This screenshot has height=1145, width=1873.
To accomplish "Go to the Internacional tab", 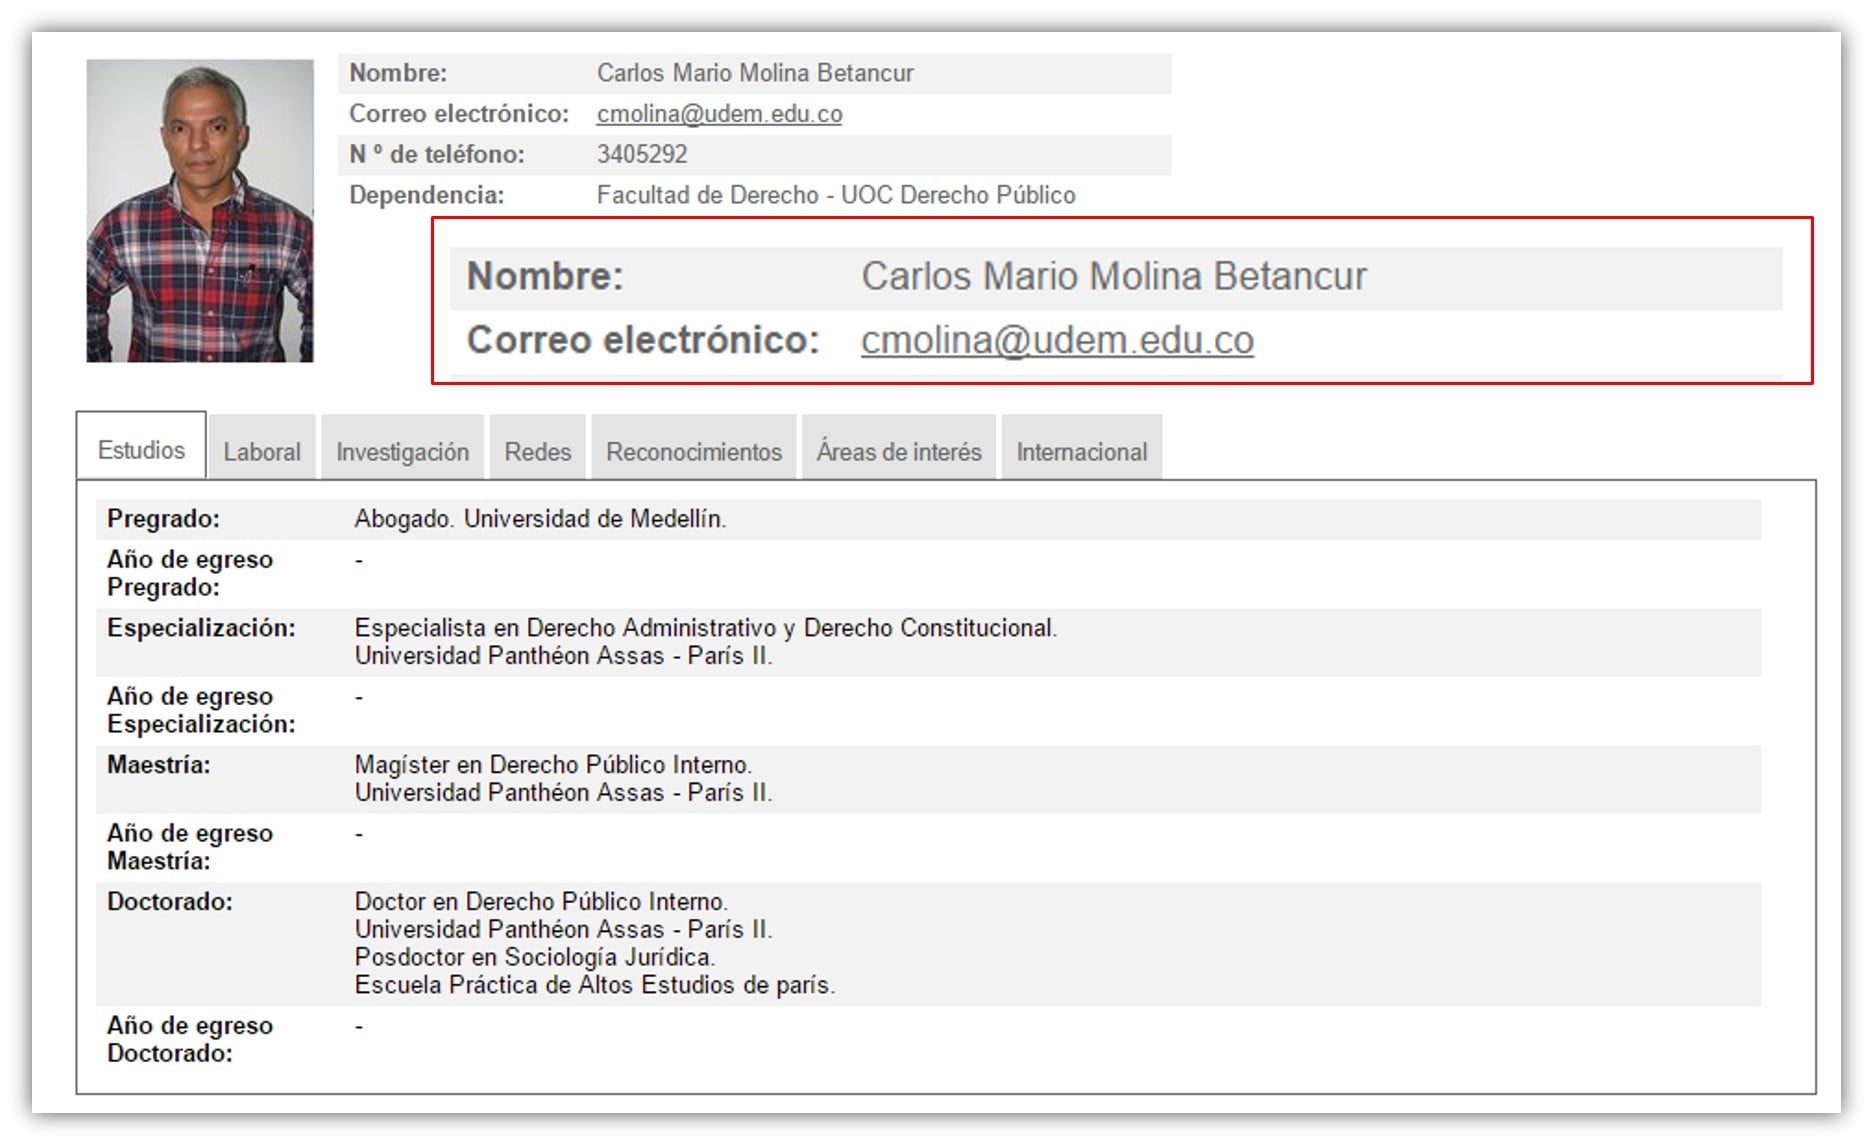I will click(x=1081, y=452).
